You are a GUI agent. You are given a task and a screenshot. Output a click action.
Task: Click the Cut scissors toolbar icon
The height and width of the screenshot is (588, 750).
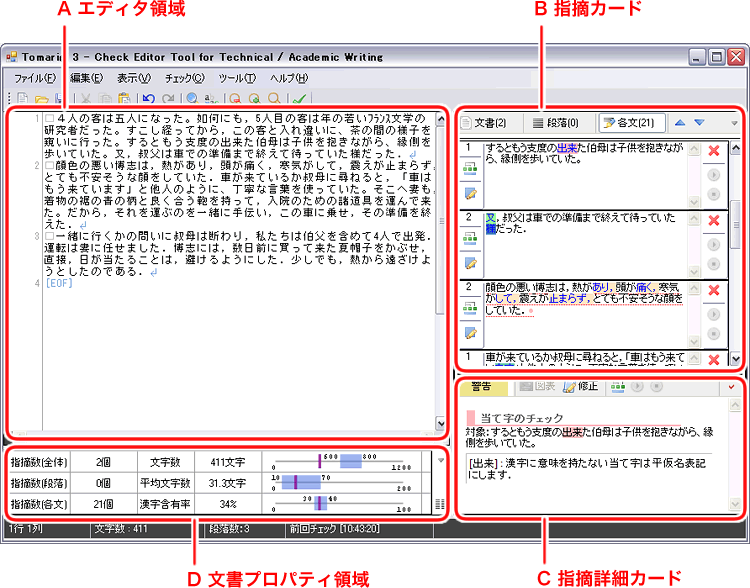pyautogui.click(x=86, y=99)
